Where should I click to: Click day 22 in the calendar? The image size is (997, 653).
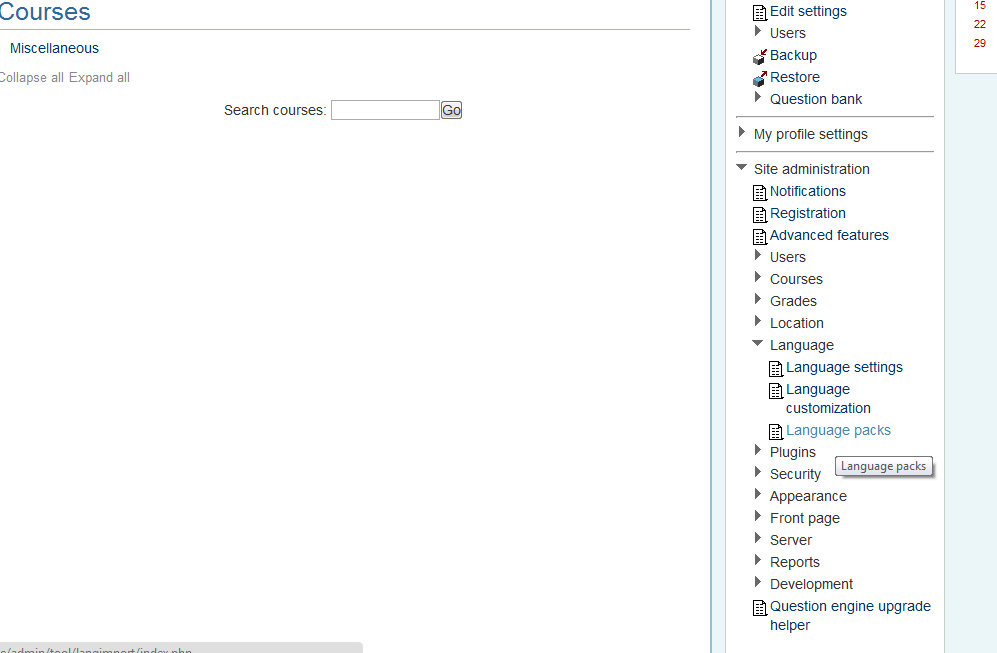pyautogui.click(x=979, y=24)
